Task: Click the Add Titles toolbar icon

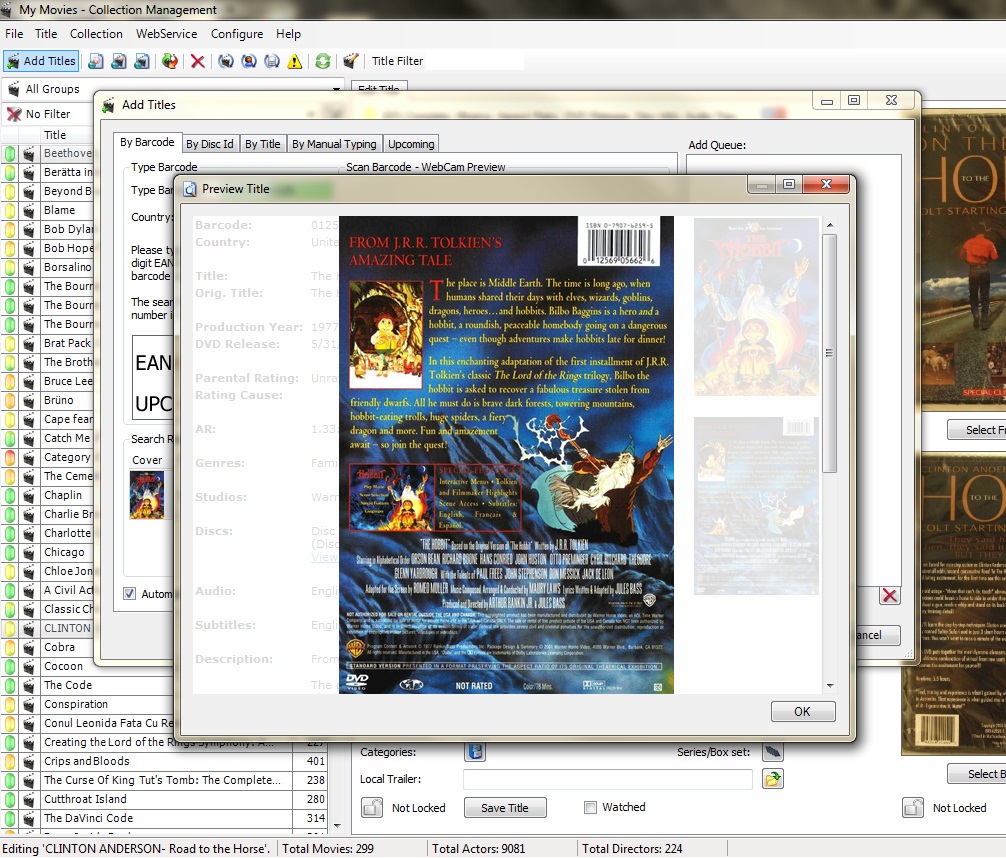Action: tap(41, 60)
